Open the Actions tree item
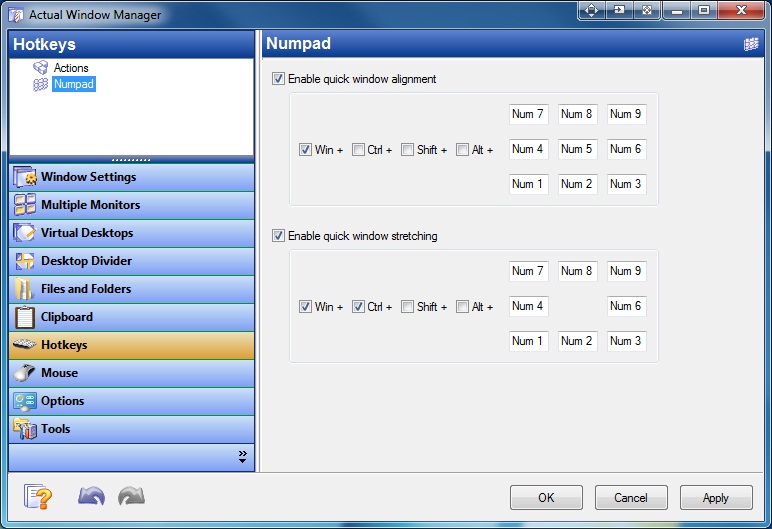Viewport: 772px width, 529px height. pyautogui.click(x=71, y=67)
